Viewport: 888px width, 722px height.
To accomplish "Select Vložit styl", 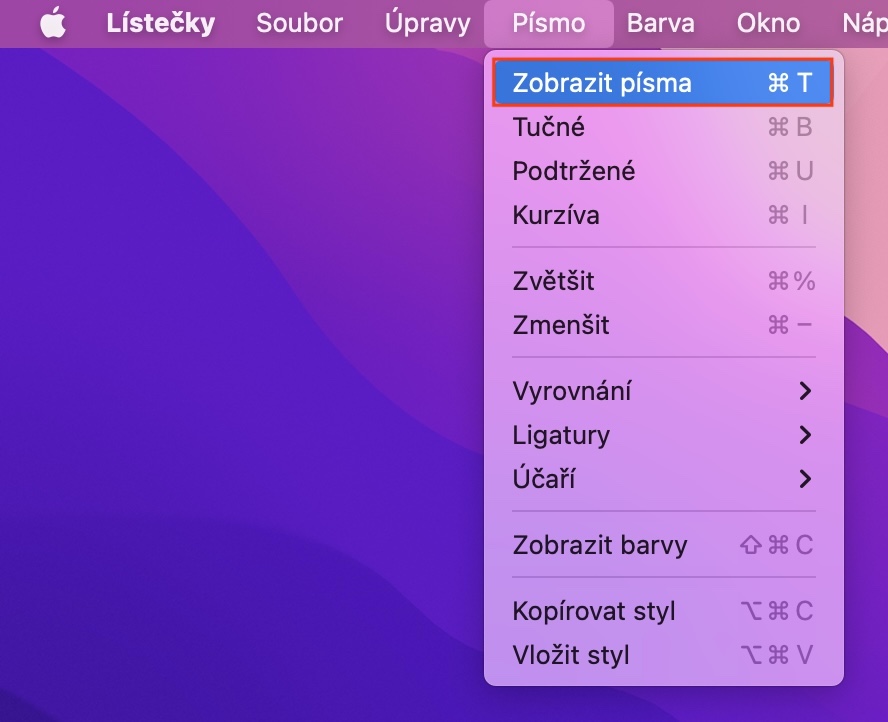I will coord(571,655).
